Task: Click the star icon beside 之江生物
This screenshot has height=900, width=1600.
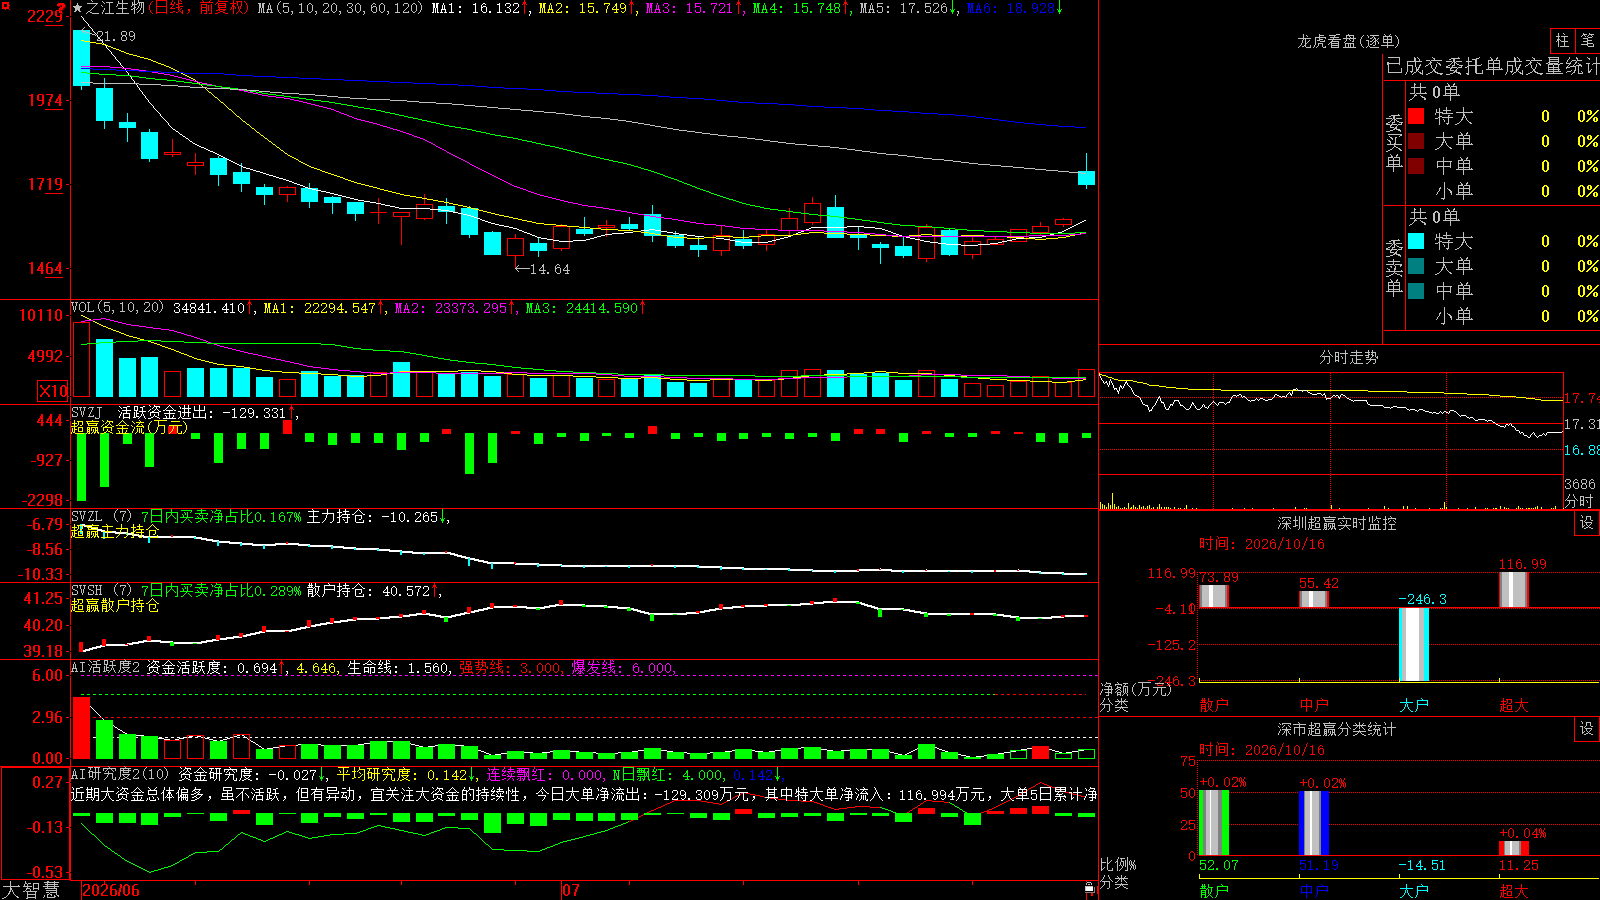Action: pyautogui.click(x=78, y=8)
